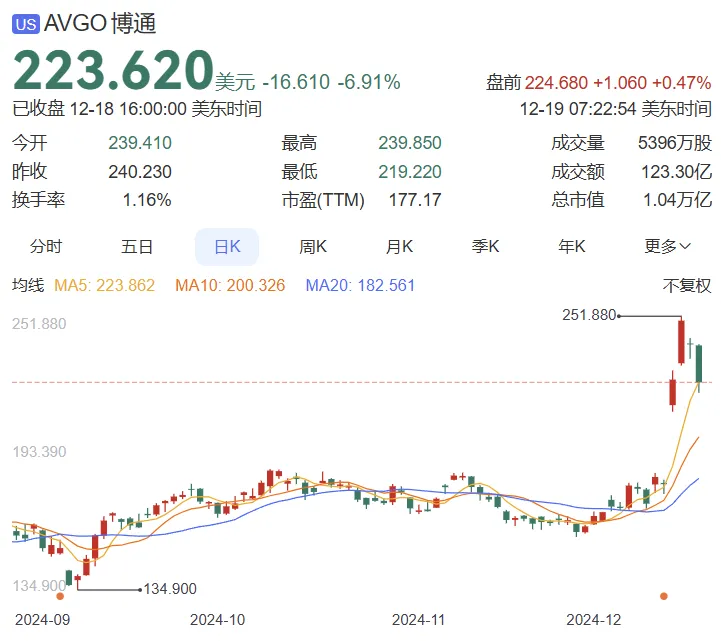The height and width of the screenshot is (641, 721).
Task: Expand the 更多 dropdown menu
Action: (667, 246)
